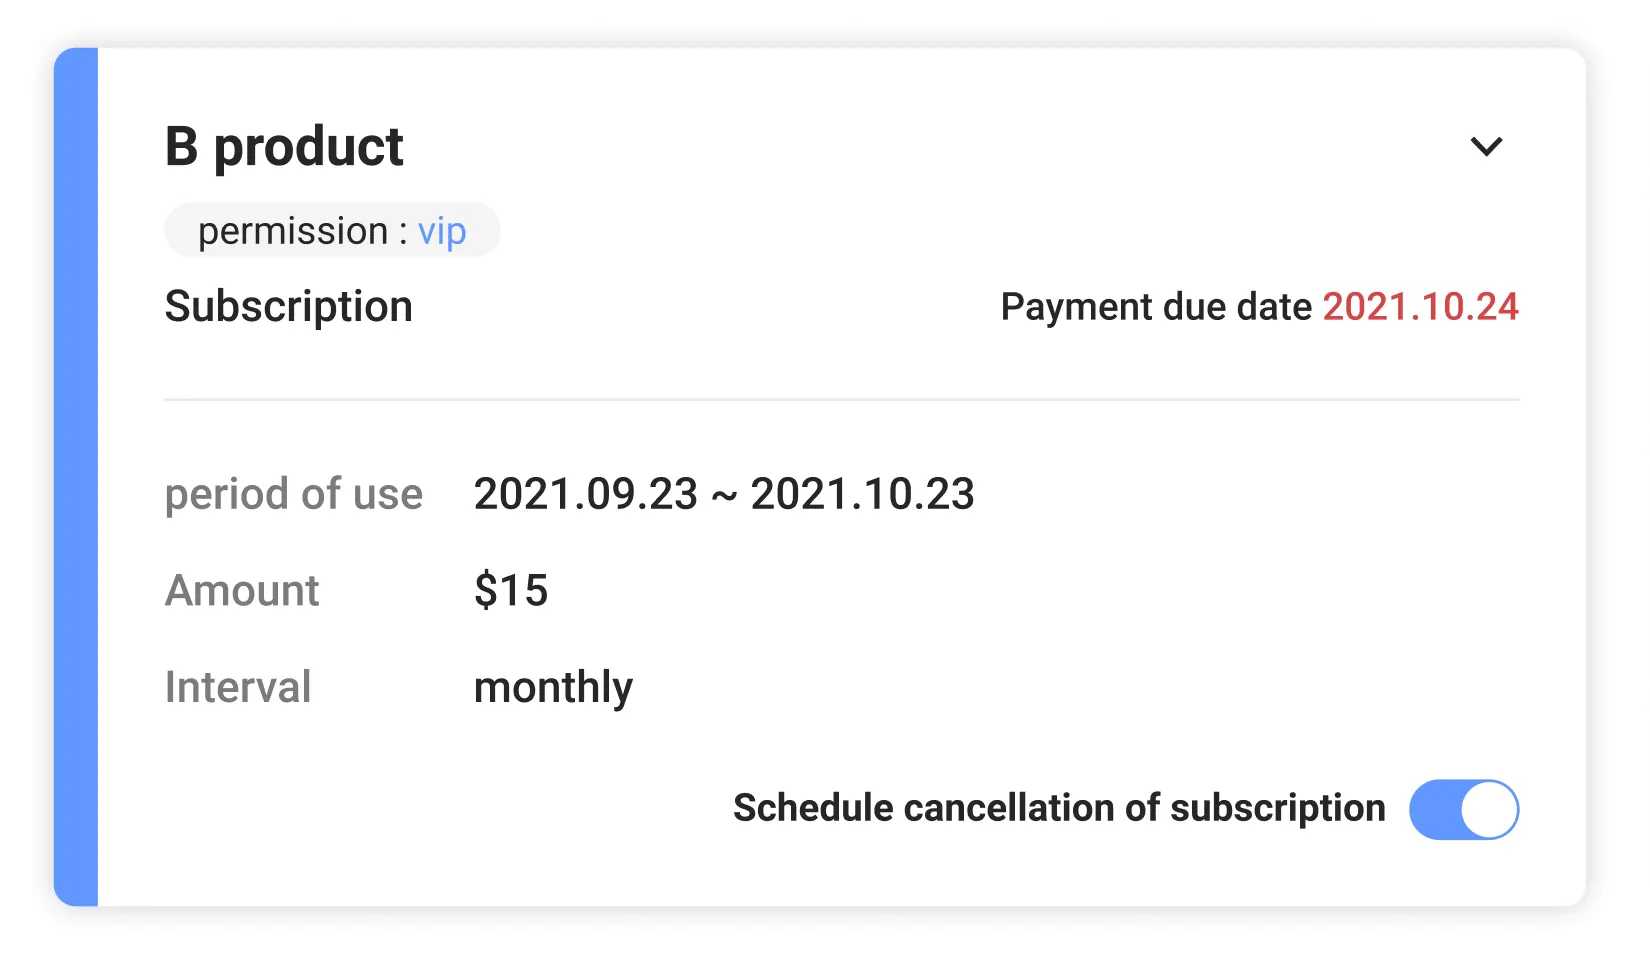Viewport: 1650px width, 966px height.
Task: Toggle the schedule cancellation switch
Action: [1463, 809]
